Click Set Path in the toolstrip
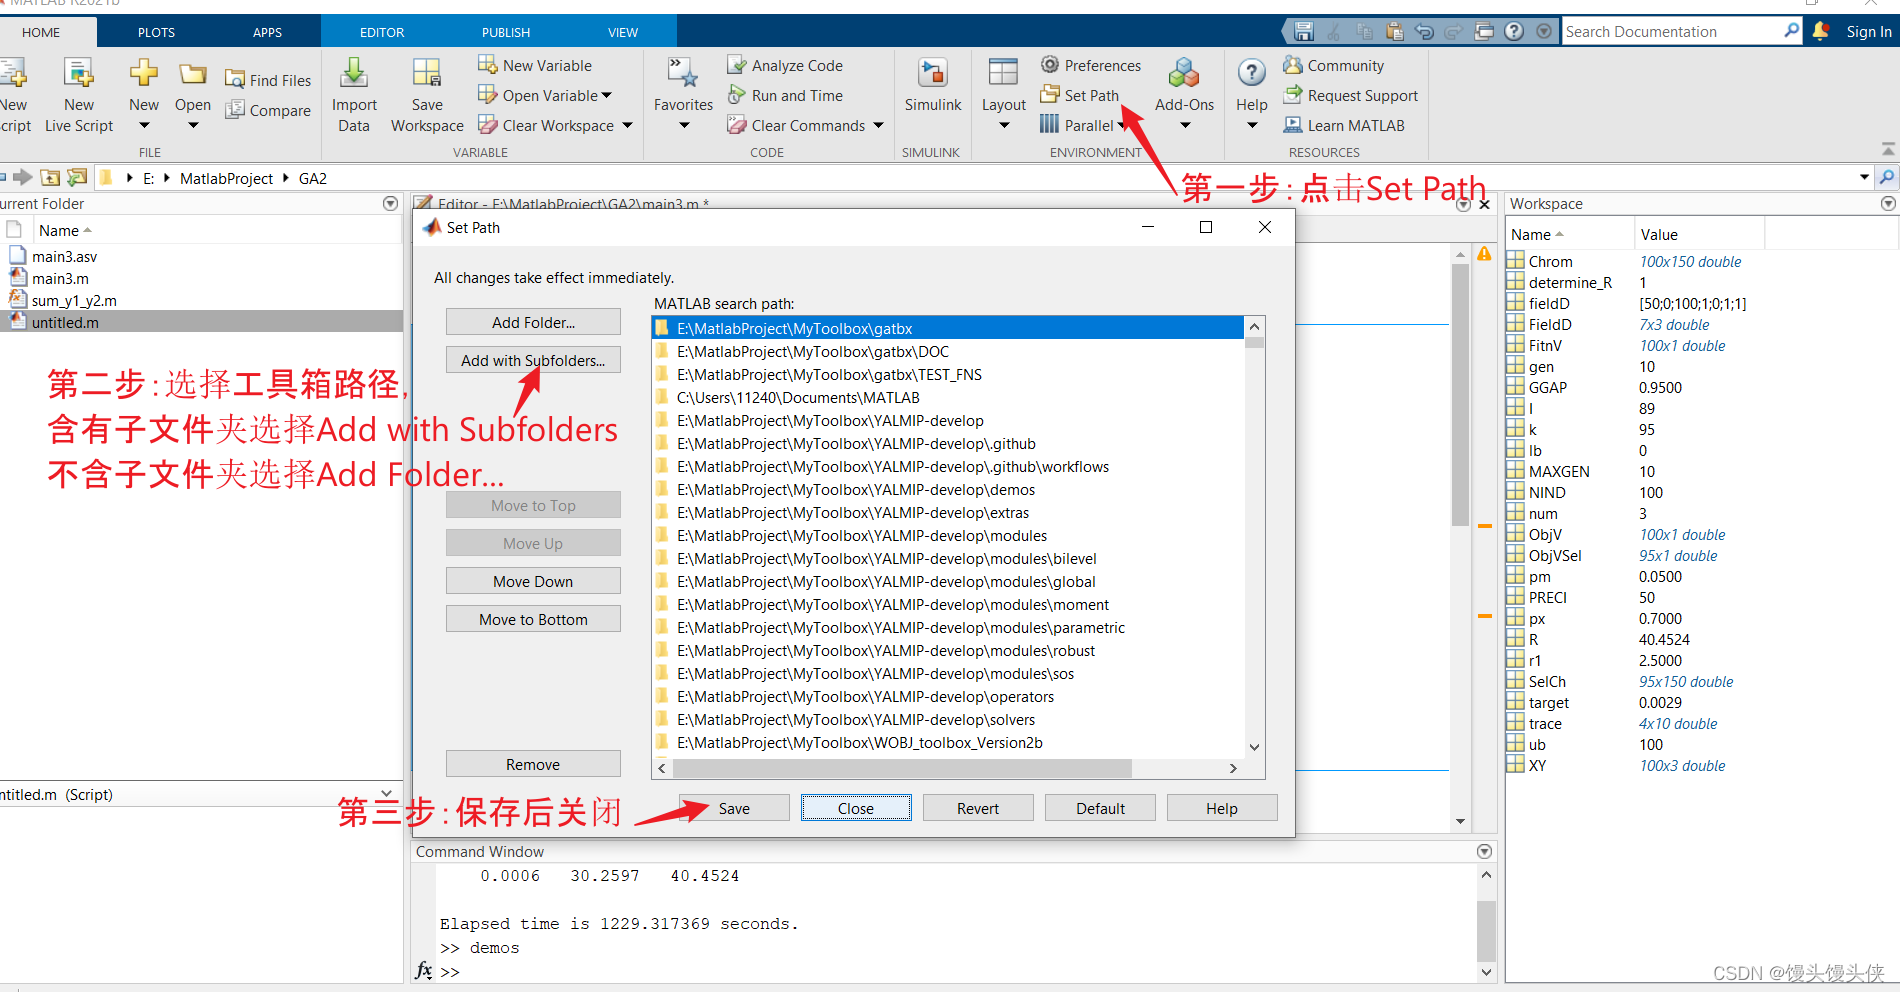Viewport: 1900px width, 992px height. (1080, 95)
